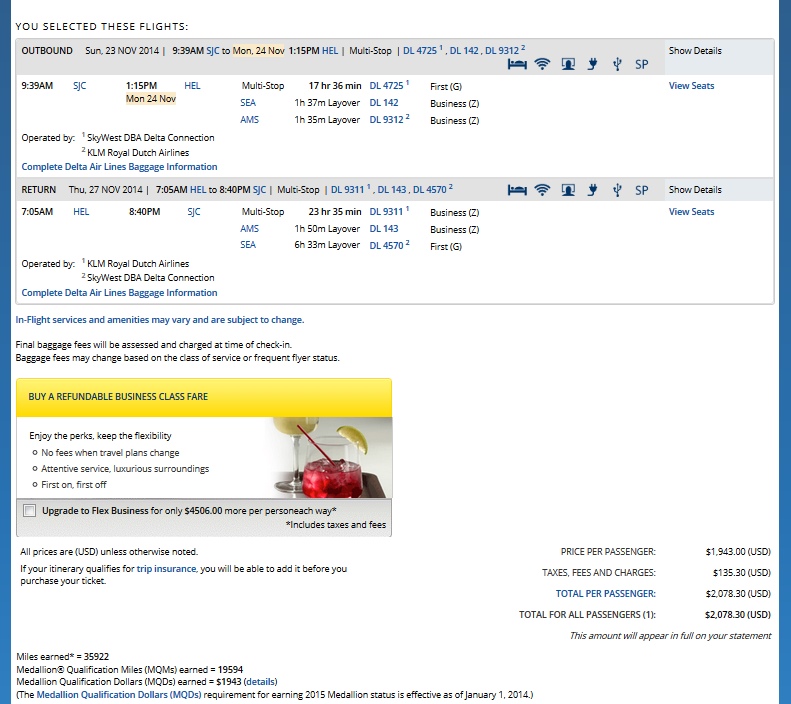Click the flat-bed seat icon on return flight
Viewport: 791px width, 704px height.
[517, 189]
